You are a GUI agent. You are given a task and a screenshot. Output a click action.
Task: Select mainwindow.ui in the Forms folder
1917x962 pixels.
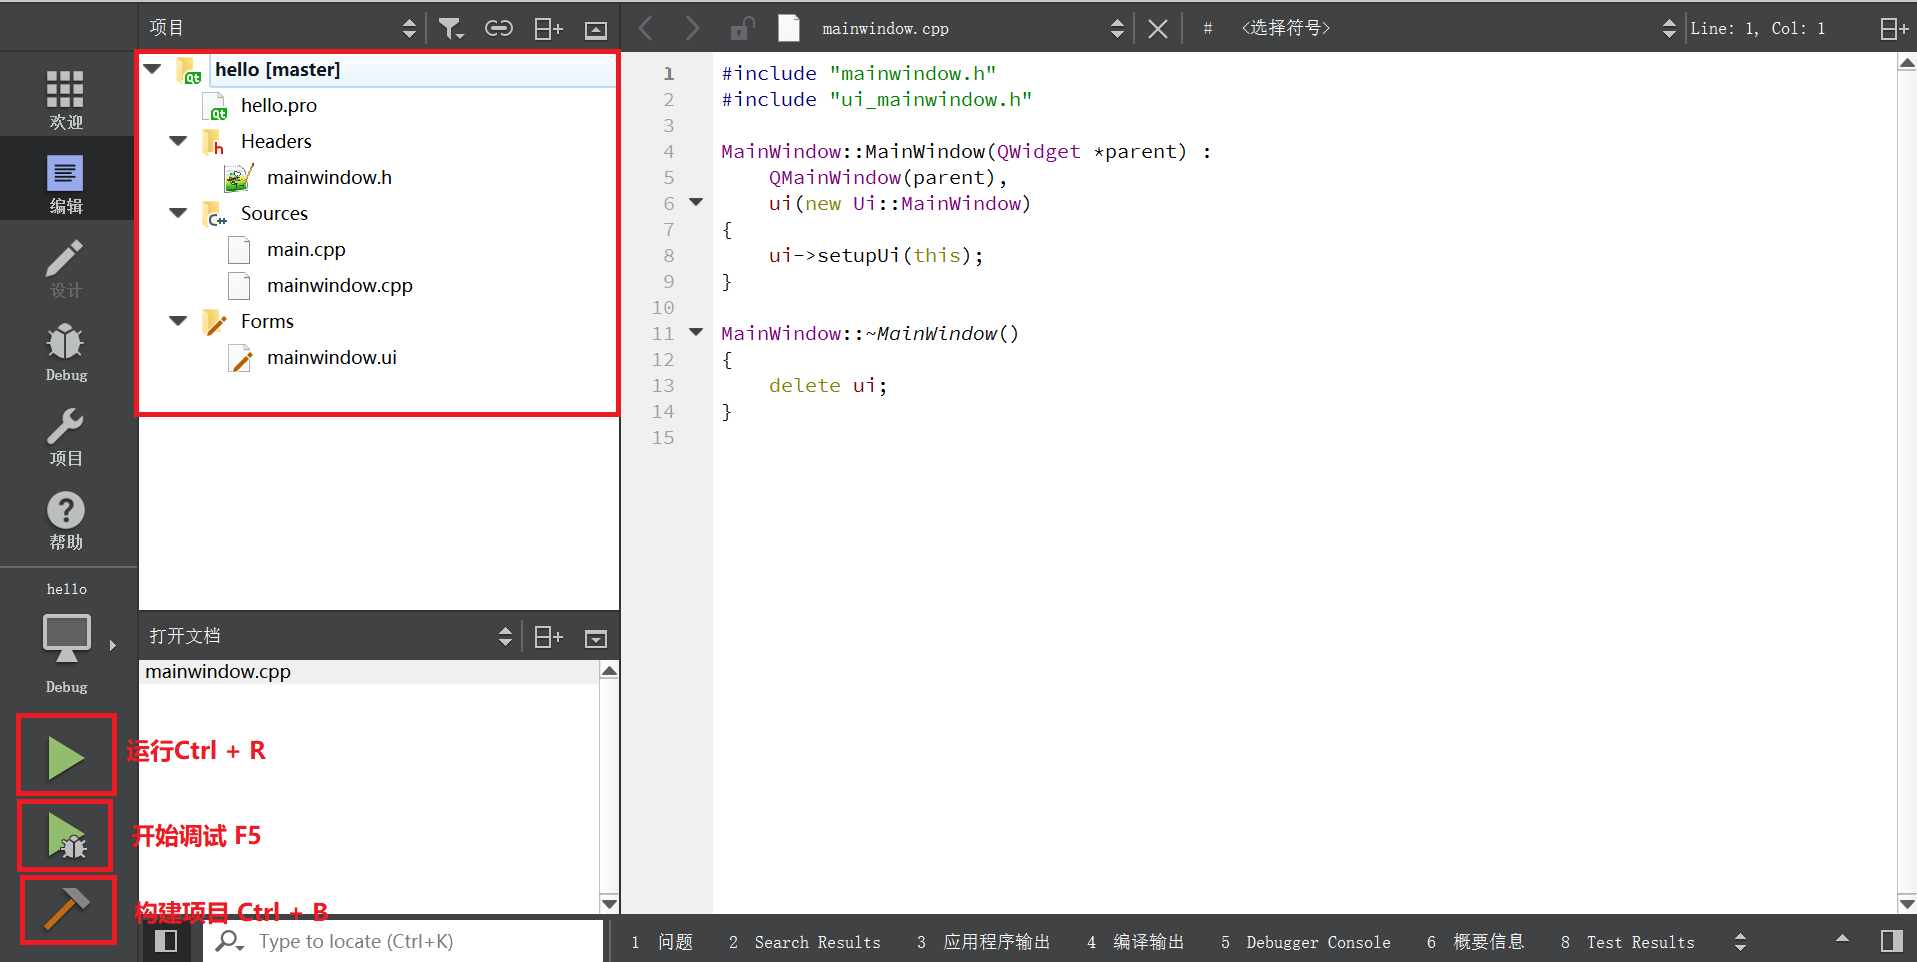[332, 357]
